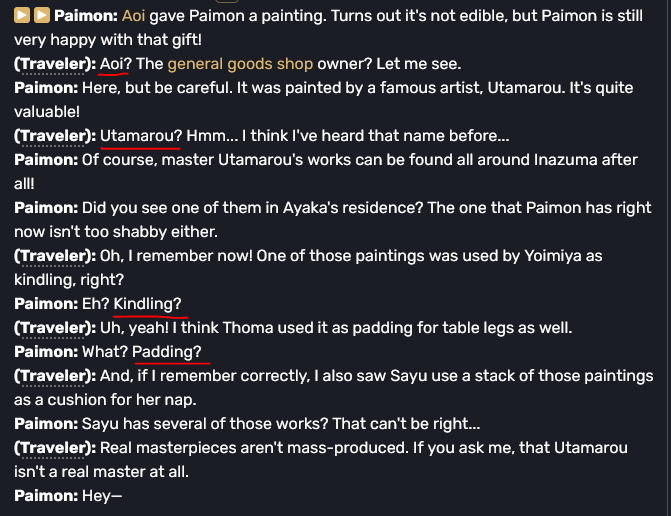Click Traveler label before 'Real masterpieces'
Image resolution: width=671 pixels, height=516 pixels.
click(x=55, y=448)
